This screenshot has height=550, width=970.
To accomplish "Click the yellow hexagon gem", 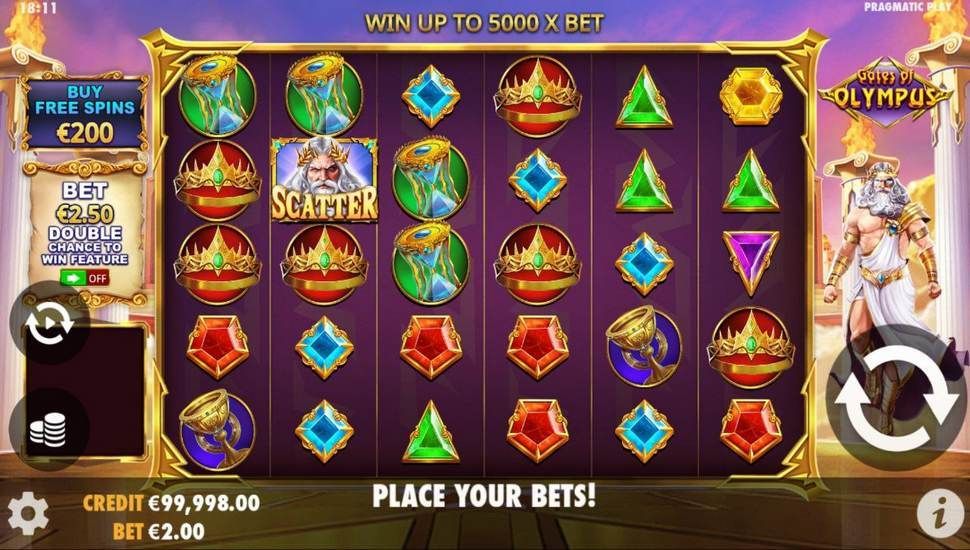I will tap(751, 96).
